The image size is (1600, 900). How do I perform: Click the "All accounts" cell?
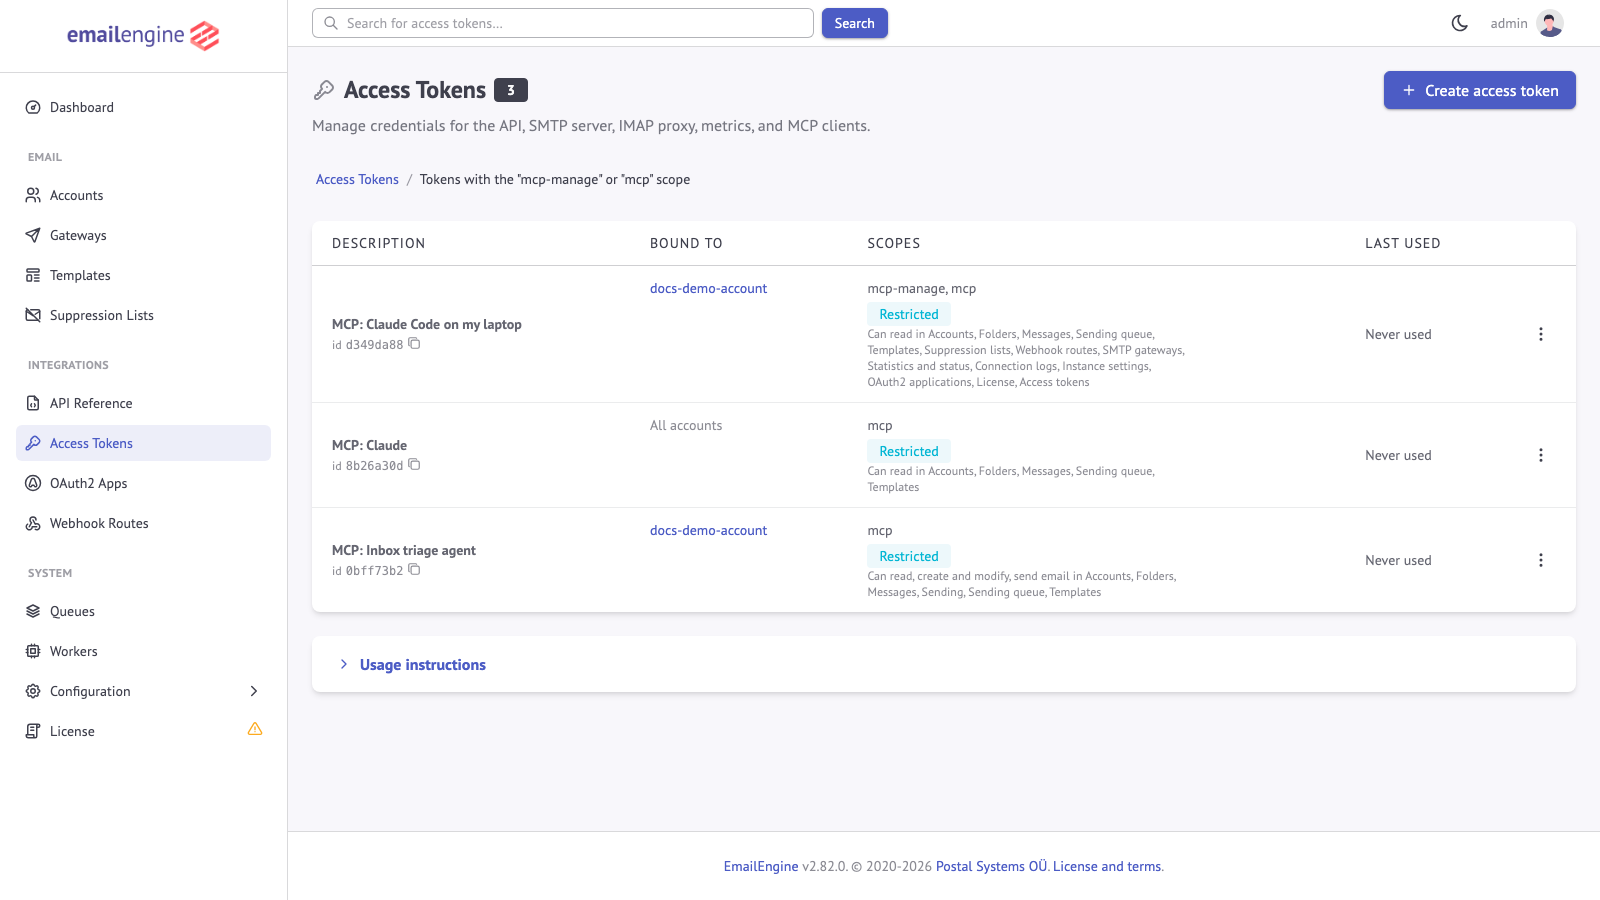[x=686, y=425]
